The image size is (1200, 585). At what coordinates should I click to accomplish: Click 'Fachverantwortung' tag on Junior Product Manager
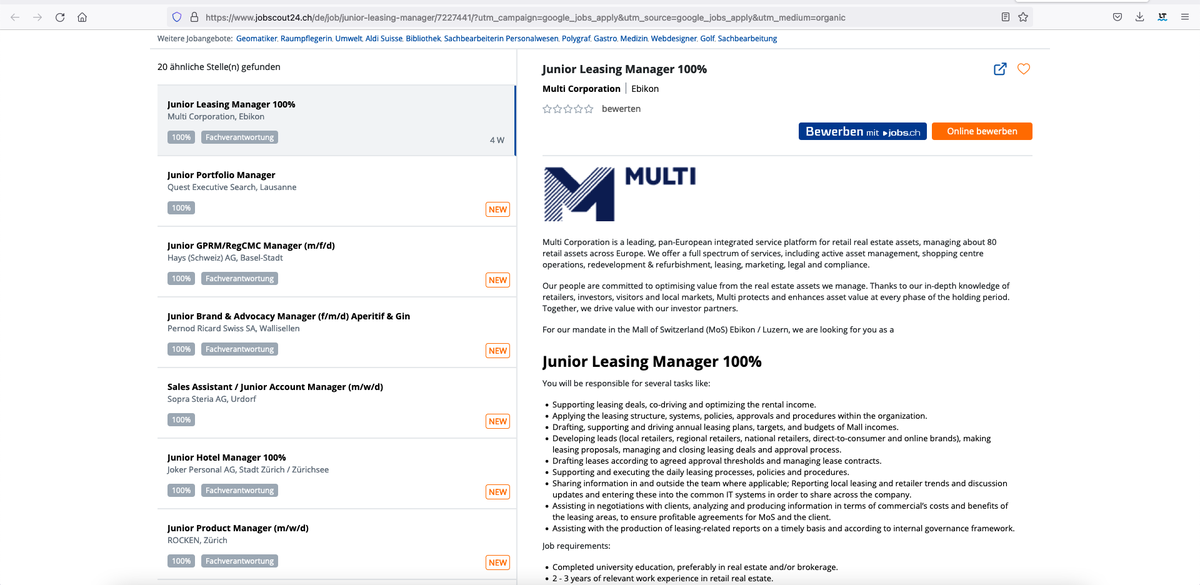[239, 561]
